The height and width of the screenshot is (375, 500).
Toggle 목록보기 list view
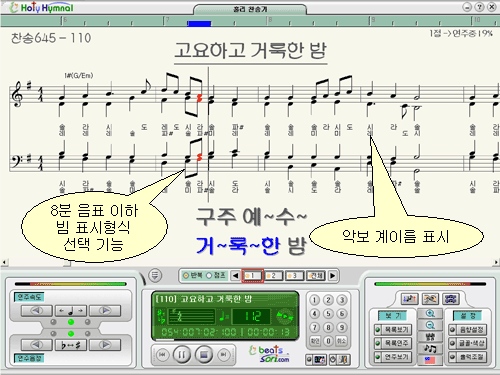(393, 330)
